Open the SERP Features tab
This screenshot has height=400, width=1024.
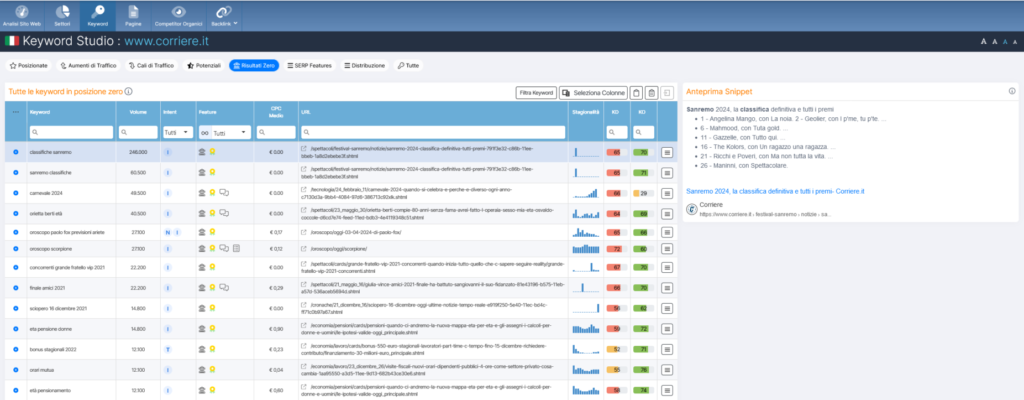coord(310,65)
